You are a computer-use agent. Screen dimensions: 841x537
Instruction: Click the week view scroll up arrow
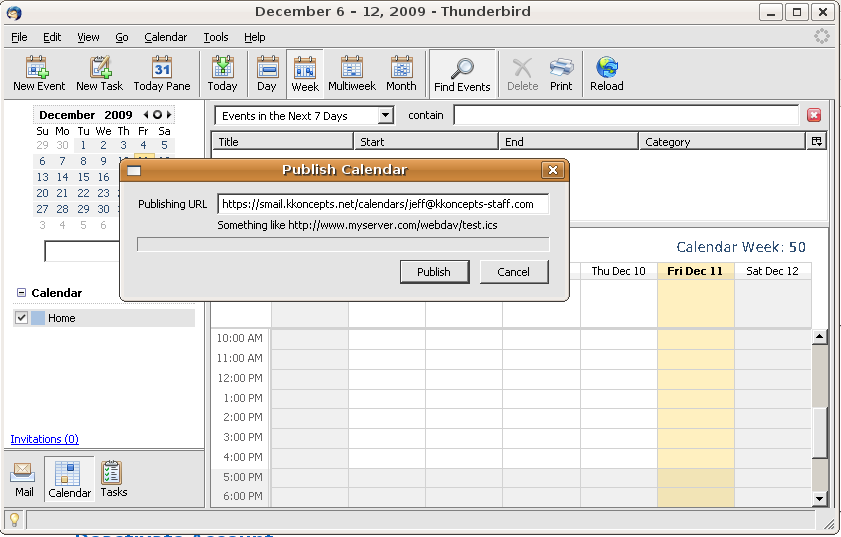tap(819, 337)
